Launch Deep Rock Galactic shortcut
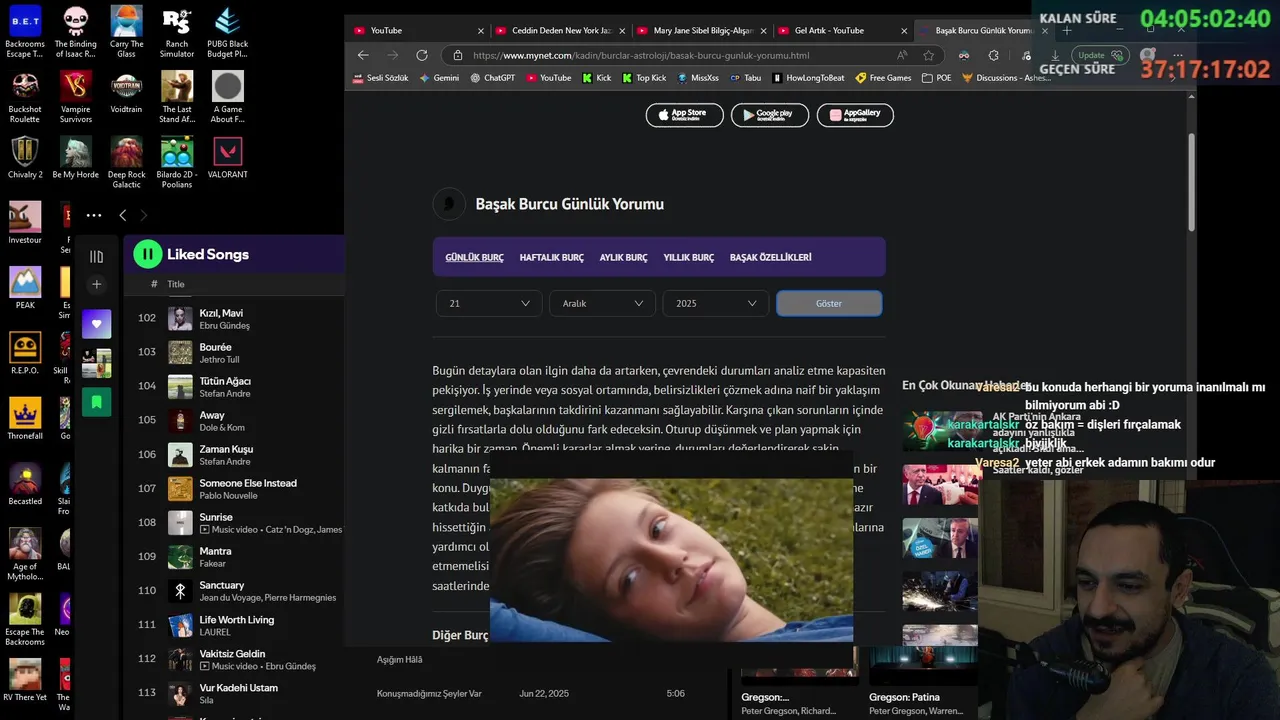Viewport: 1280px width, 720px height. 126,162
